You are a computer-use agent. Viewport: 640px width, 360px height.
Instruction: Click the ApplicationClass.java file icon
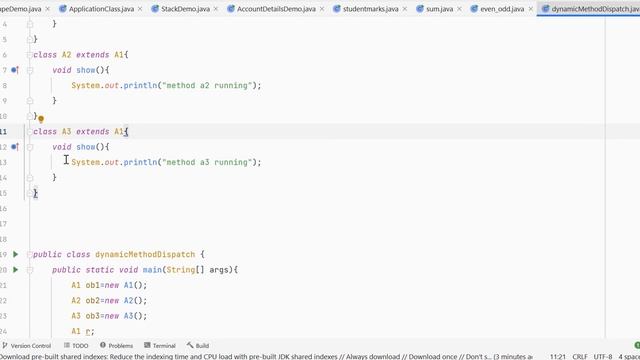tap(63, 9)
